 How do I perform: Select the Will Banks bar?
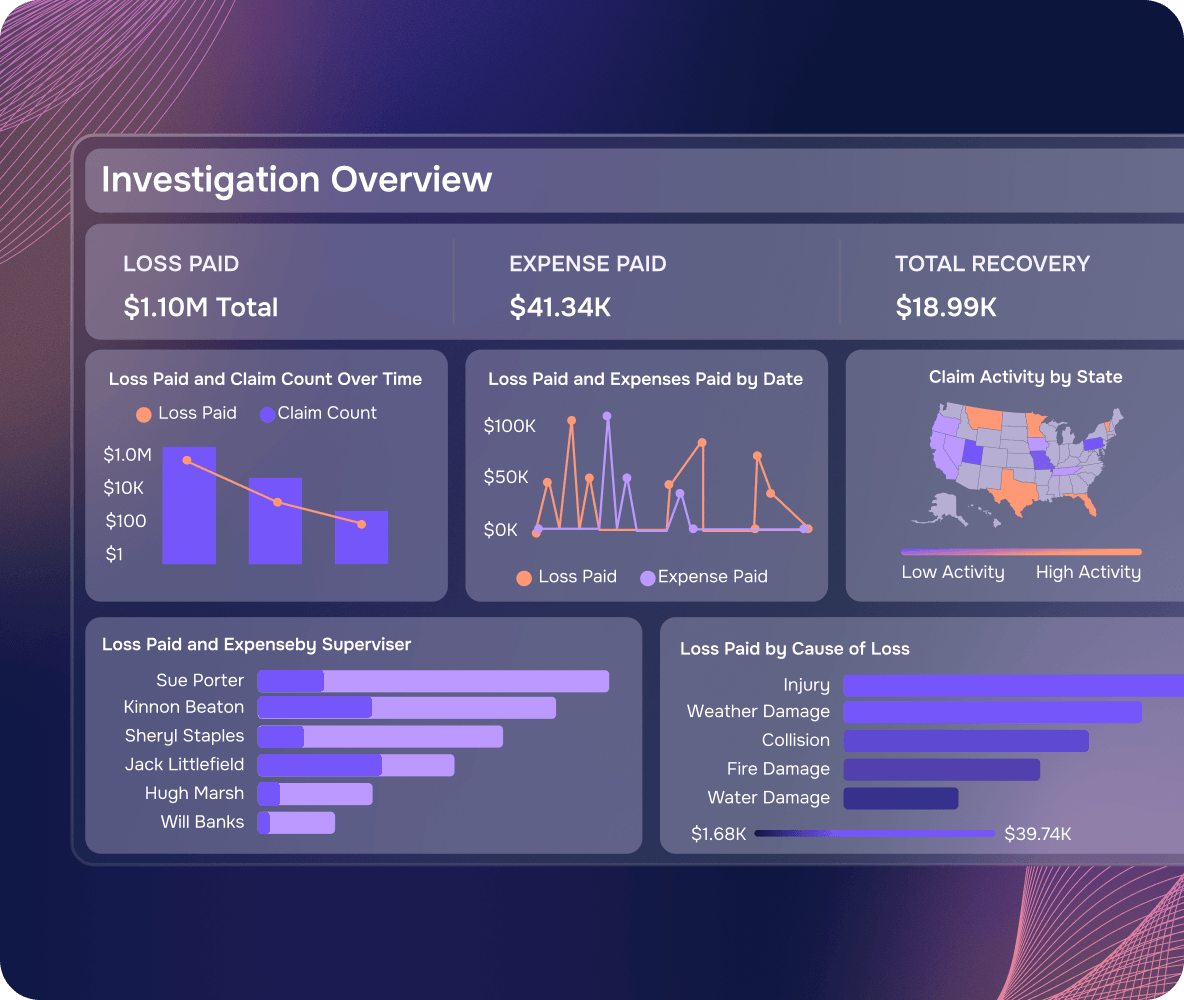pyautogui.click(x=296, y=823)
